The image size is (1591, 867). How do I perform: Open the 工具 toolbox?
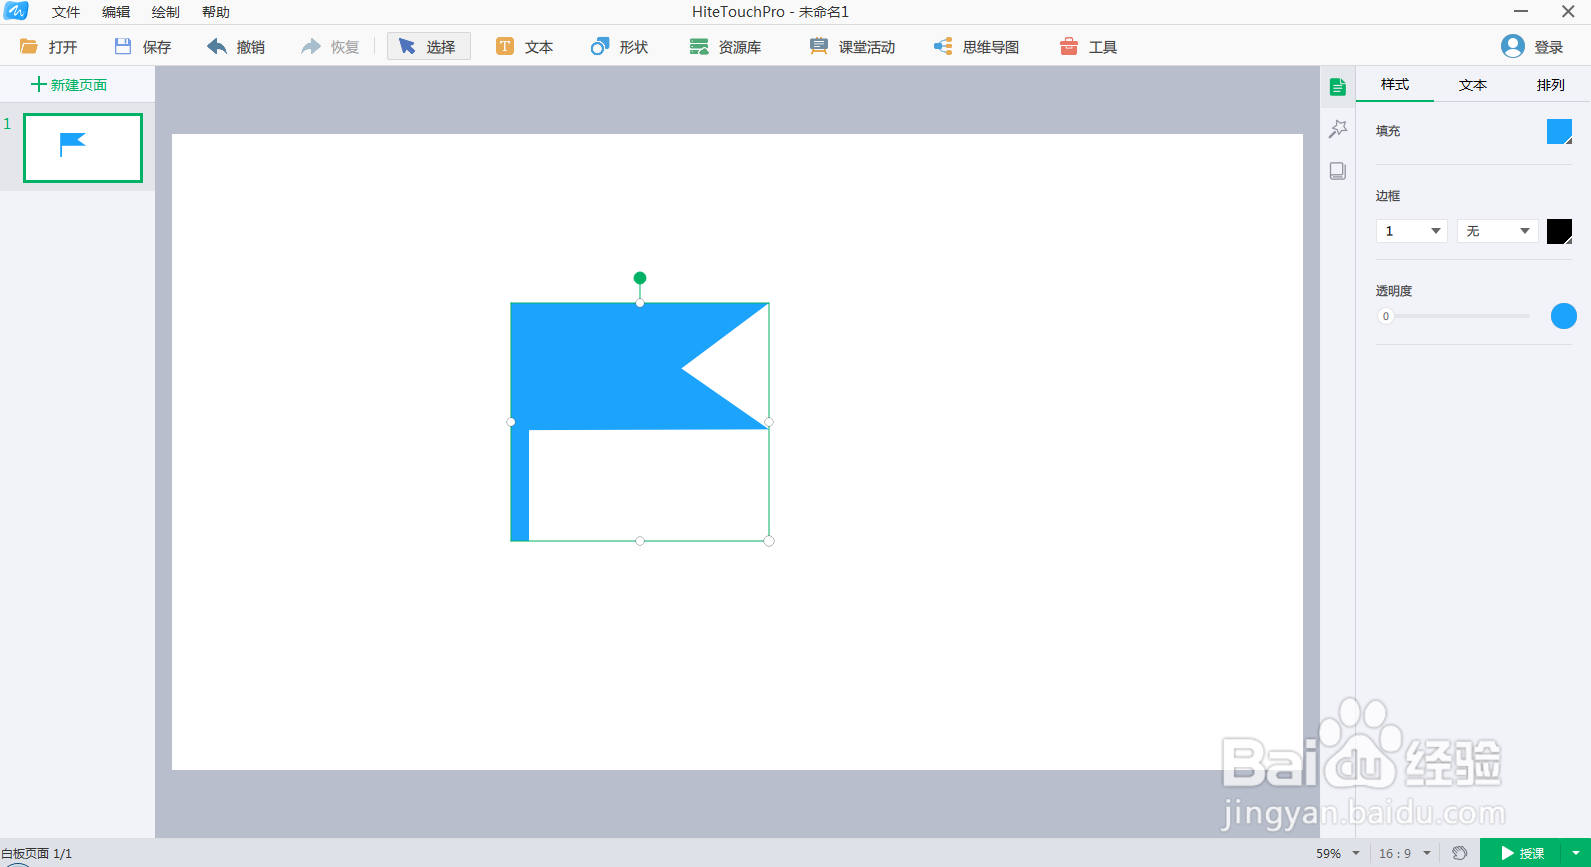tap(1088, 47)
